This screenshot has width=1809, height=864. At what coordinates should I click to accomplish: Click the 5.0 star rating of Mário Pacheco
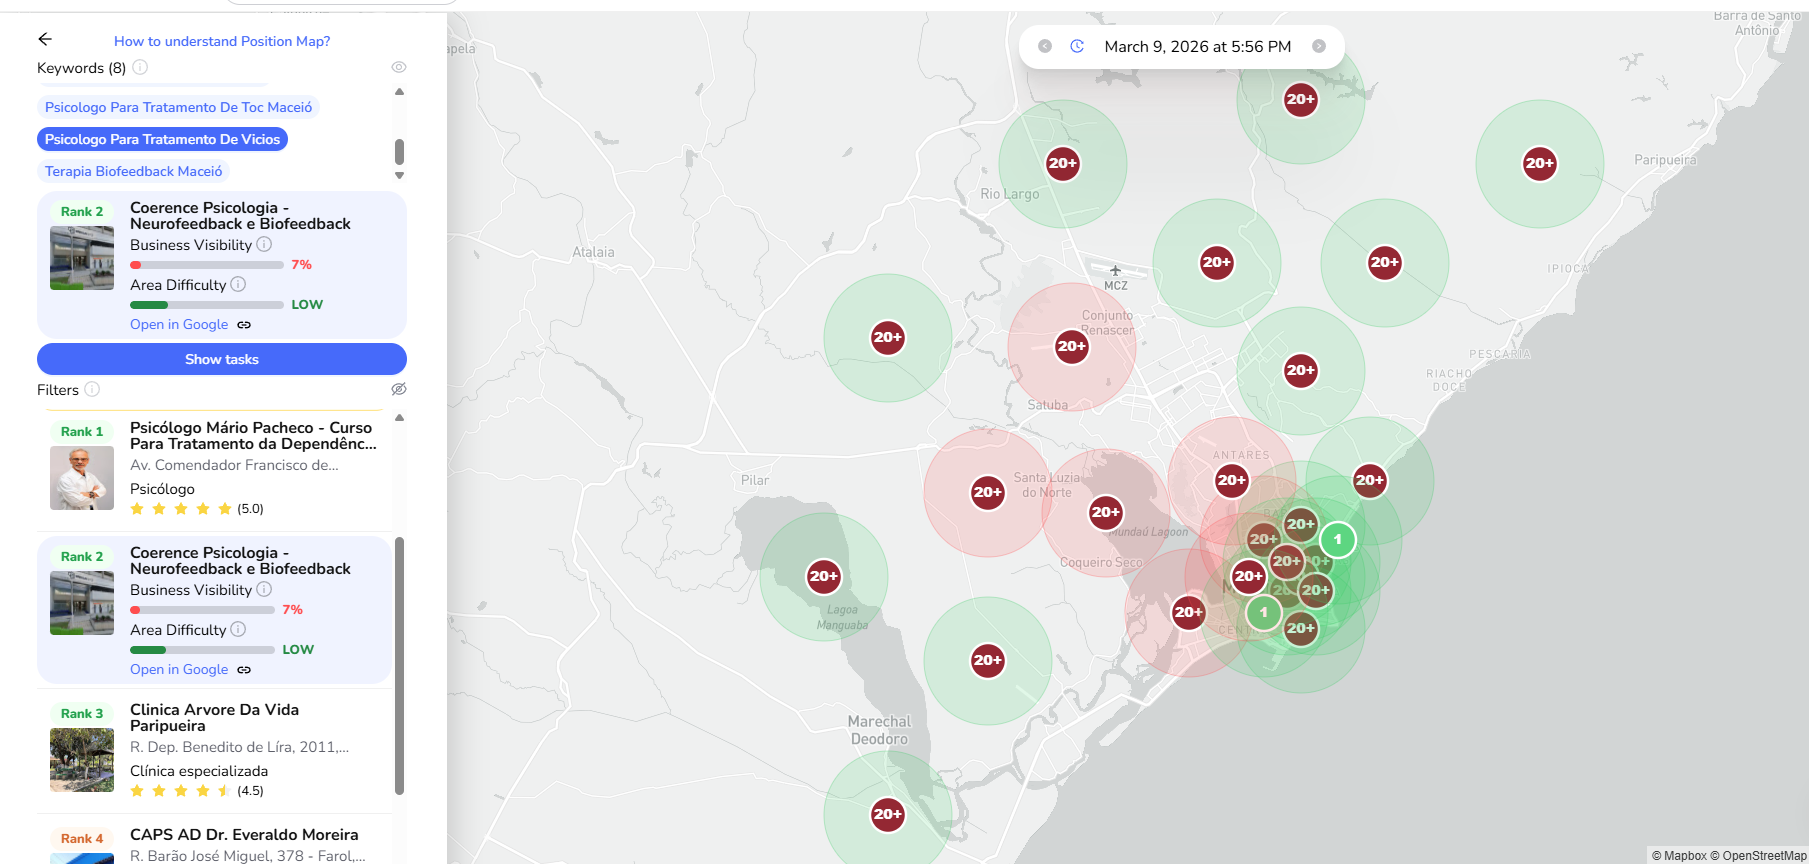[197, 509]
